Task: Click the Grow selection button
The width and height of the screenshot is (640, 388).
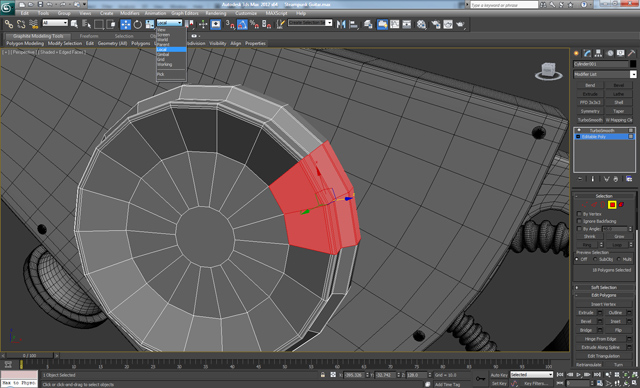Action: pyautogui.click(x=619, y=237)
